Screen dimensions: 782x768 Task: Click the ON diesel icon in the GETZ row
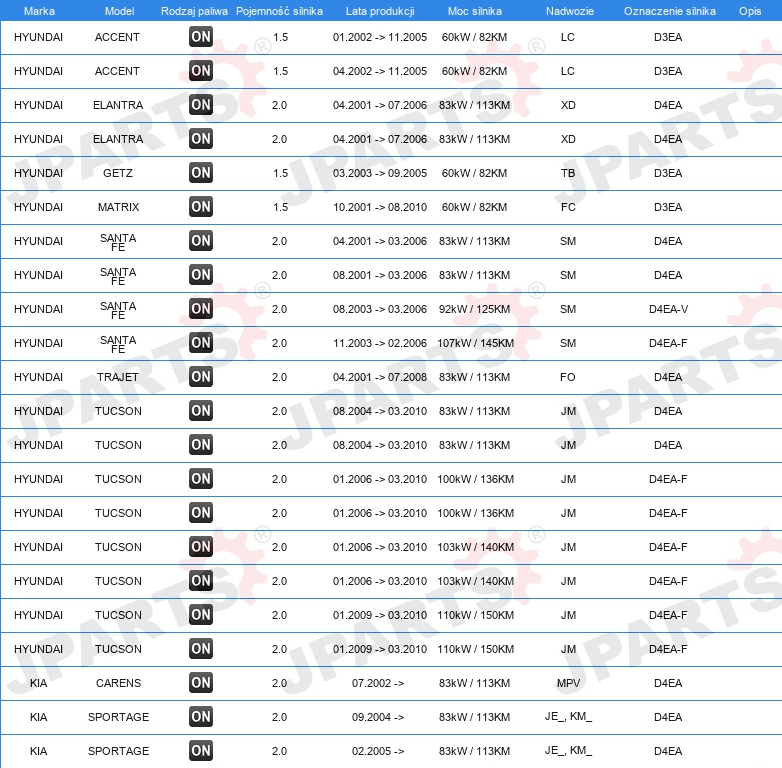[x=201, y=173]
